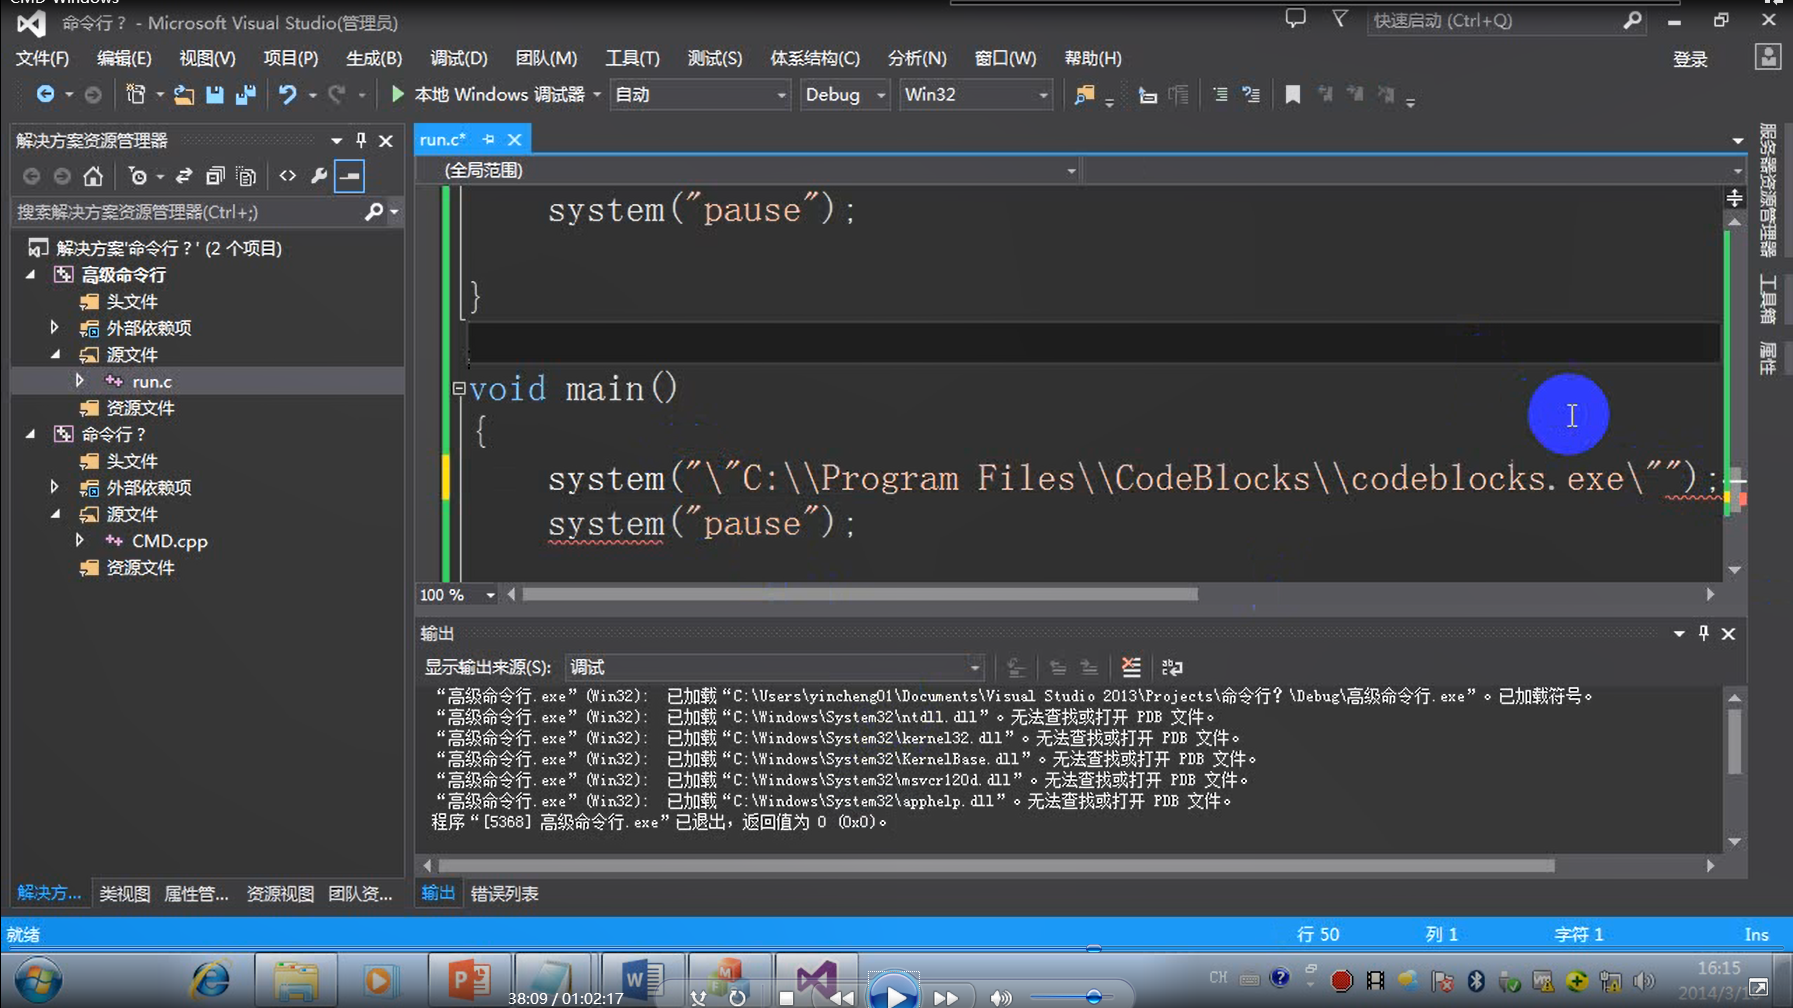The width and height of the screenshot is (1793, 1008).
Task: Toggle preview selected items button in Solution Explorer
Action: (x=350, y=176)
